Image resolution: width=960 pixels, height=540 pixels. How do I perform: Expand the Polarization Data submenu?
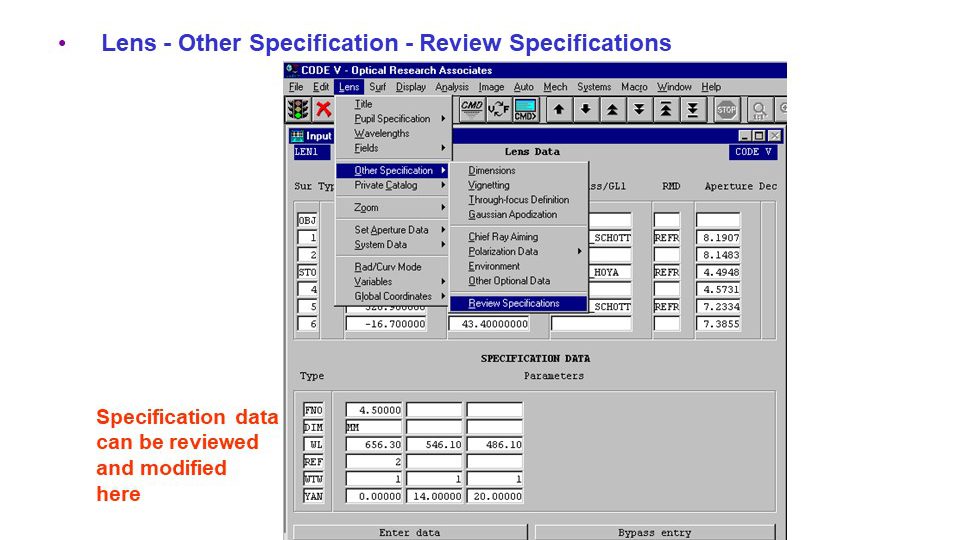tap(519, 252)
